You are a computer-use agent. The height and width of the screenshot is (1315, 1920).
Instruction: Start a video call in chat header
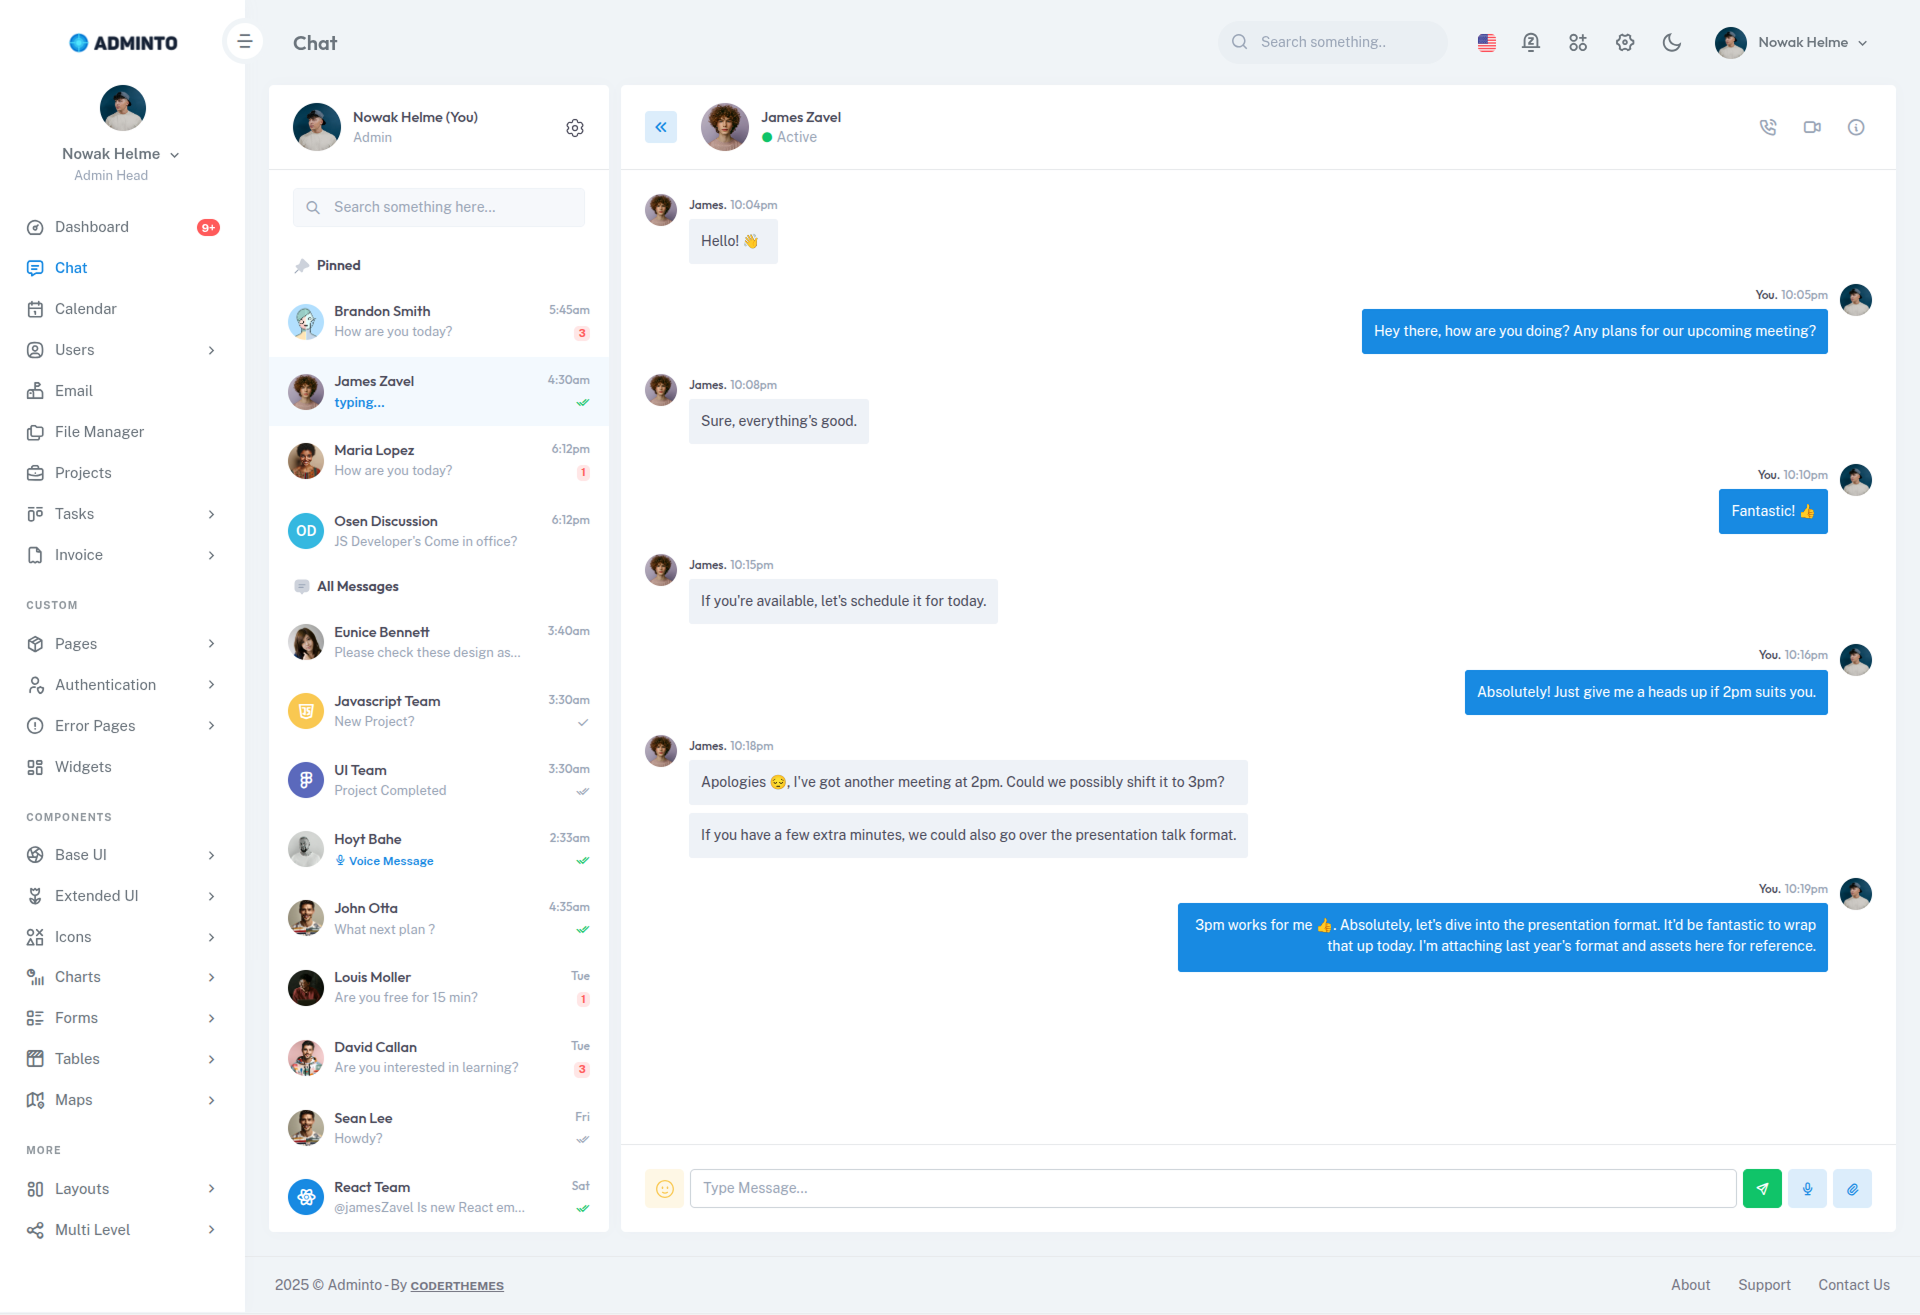click(1812, 127)
